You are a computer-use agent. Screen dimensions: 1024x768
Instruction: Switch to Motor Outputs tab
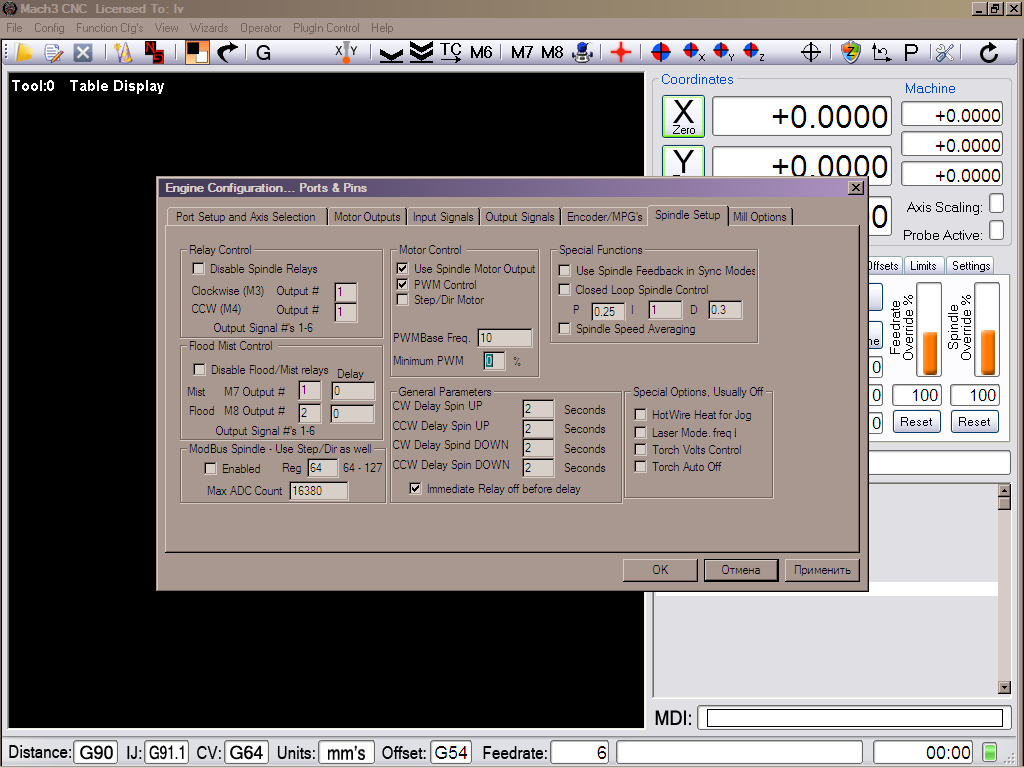[x=367, y=217]
